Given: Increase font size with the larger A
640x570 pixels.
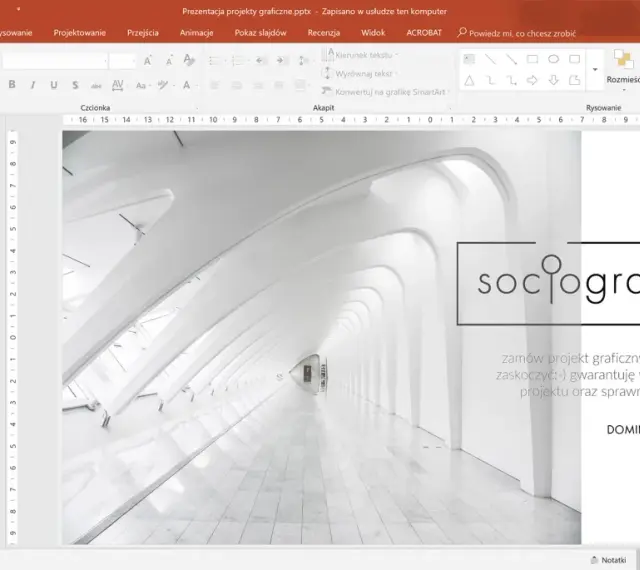Looking at the screenshot, I should click(148, 61).
